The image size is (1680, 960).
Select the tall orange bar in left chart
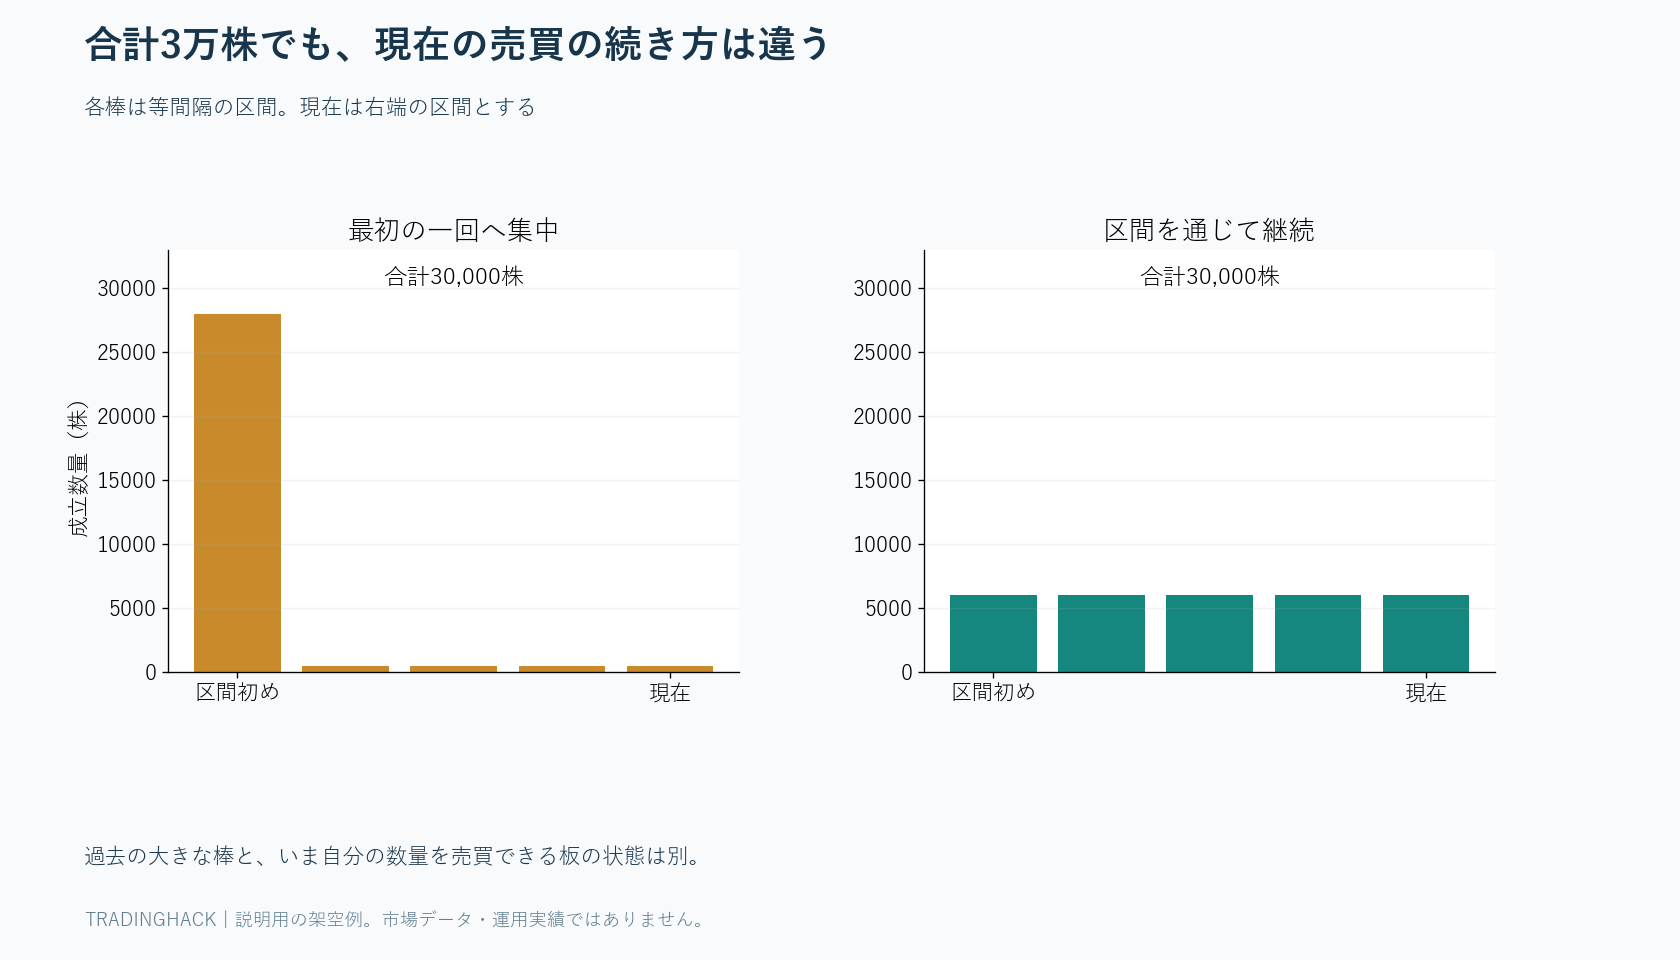tap(237, 493)
